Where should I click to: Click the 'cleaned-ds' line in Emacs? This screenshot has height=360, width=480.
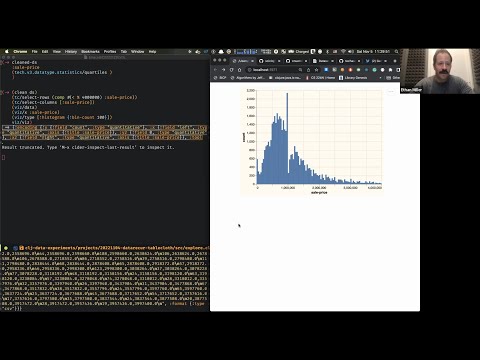pyautogui.click(x=24, y=62)
